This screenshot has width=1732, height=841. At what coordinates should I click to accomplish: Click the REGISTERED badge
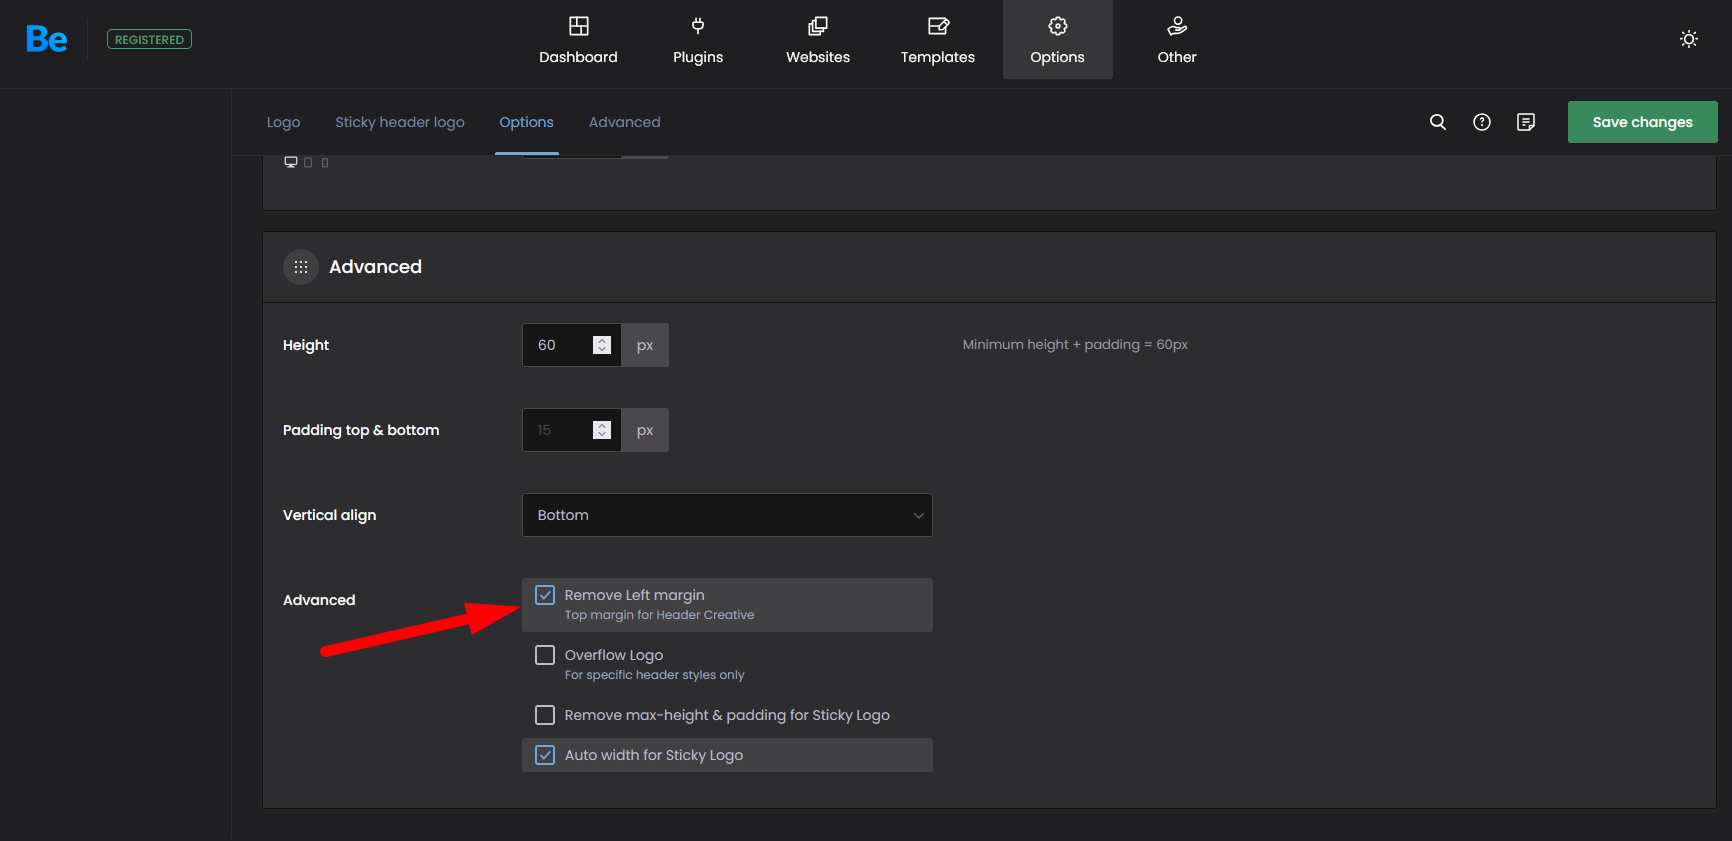click(149, 40)
